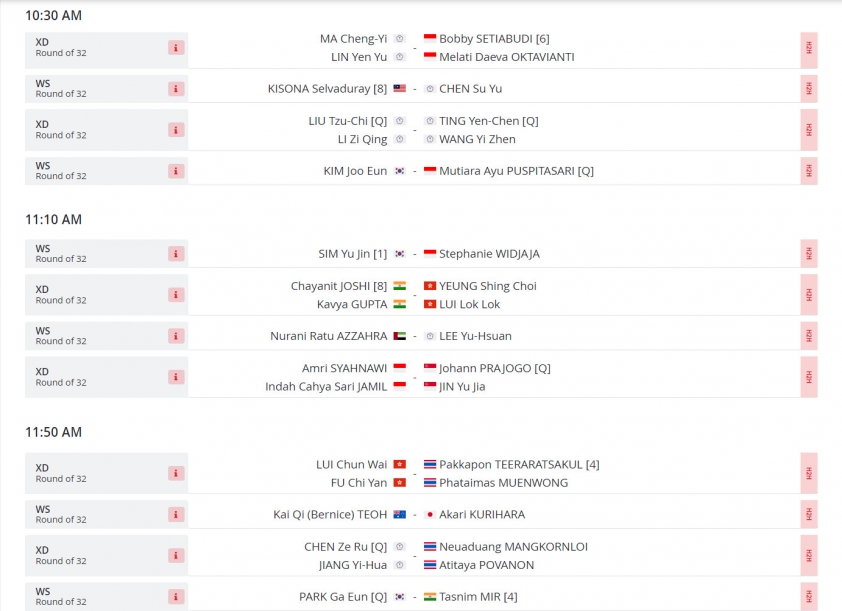Click info icon for Kai Qi TEOH match
This screenshot has height=611, width=842.
click(x=176, y=514)
